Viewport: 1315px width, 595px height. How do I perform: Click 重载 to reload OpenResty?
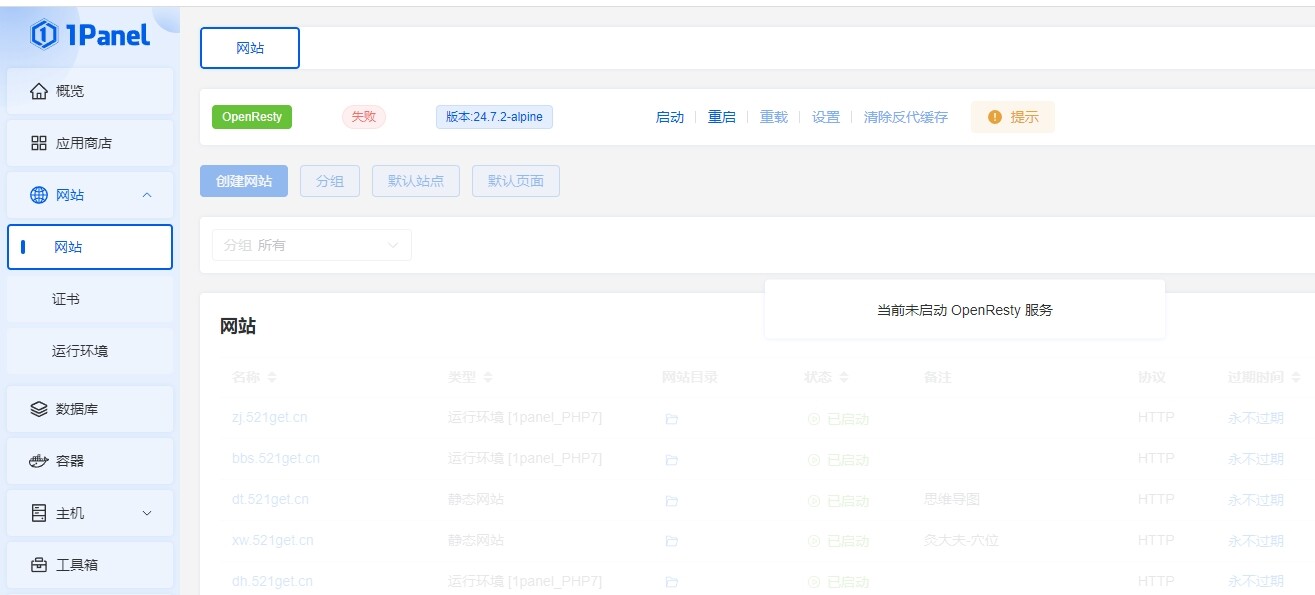[774, 117]
